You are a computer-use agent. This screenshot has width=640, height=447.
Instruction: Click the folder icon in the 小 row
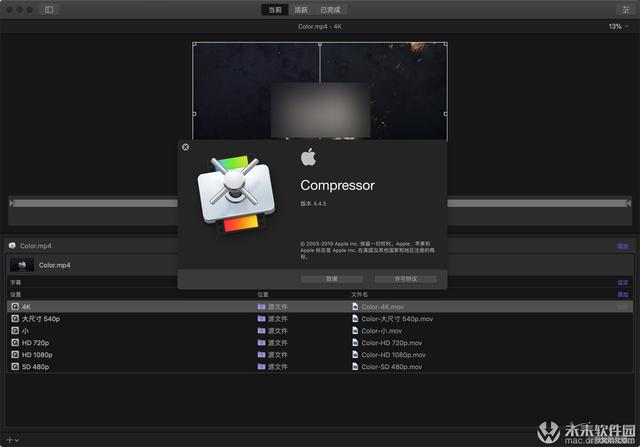[x=262, y=331]
